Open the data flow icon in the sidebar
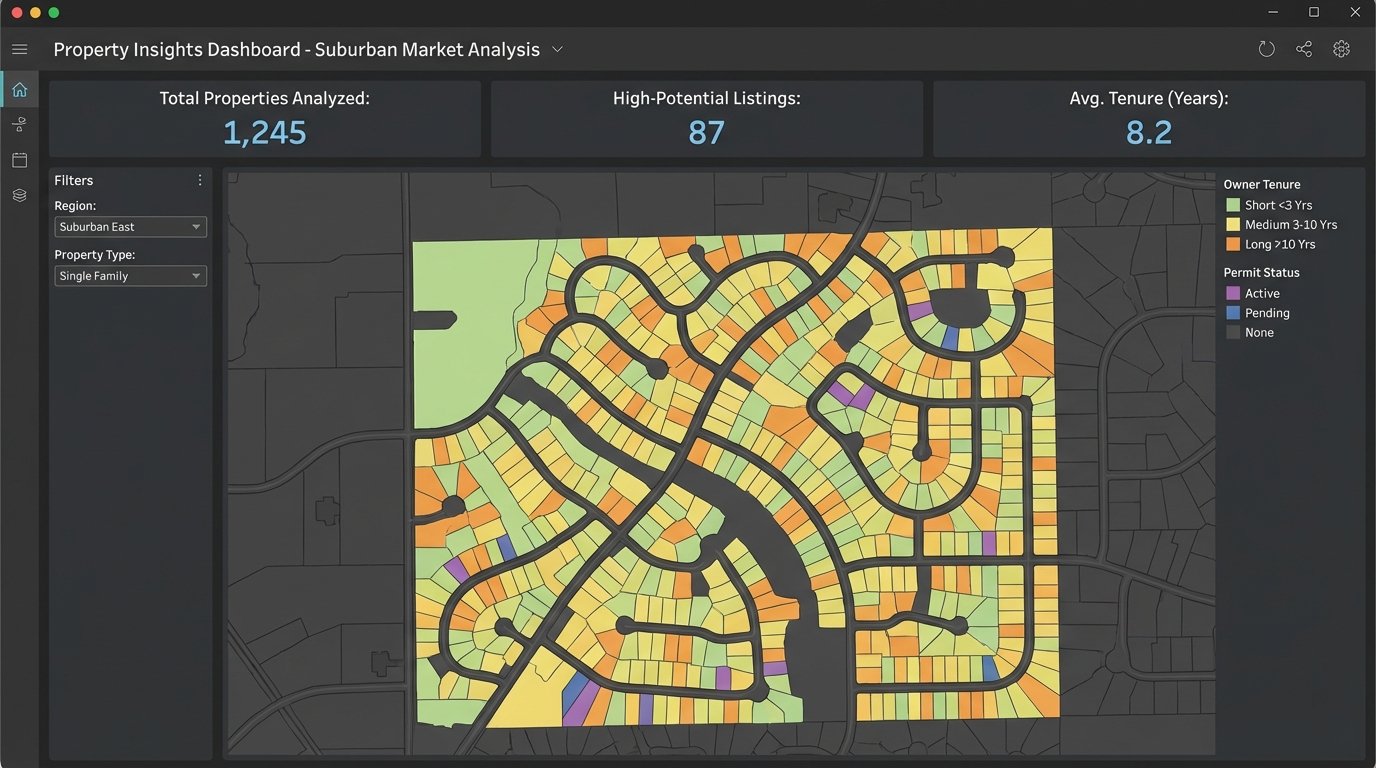The width and height of the screenshot is (1376, 768). [x=19, y=124]
